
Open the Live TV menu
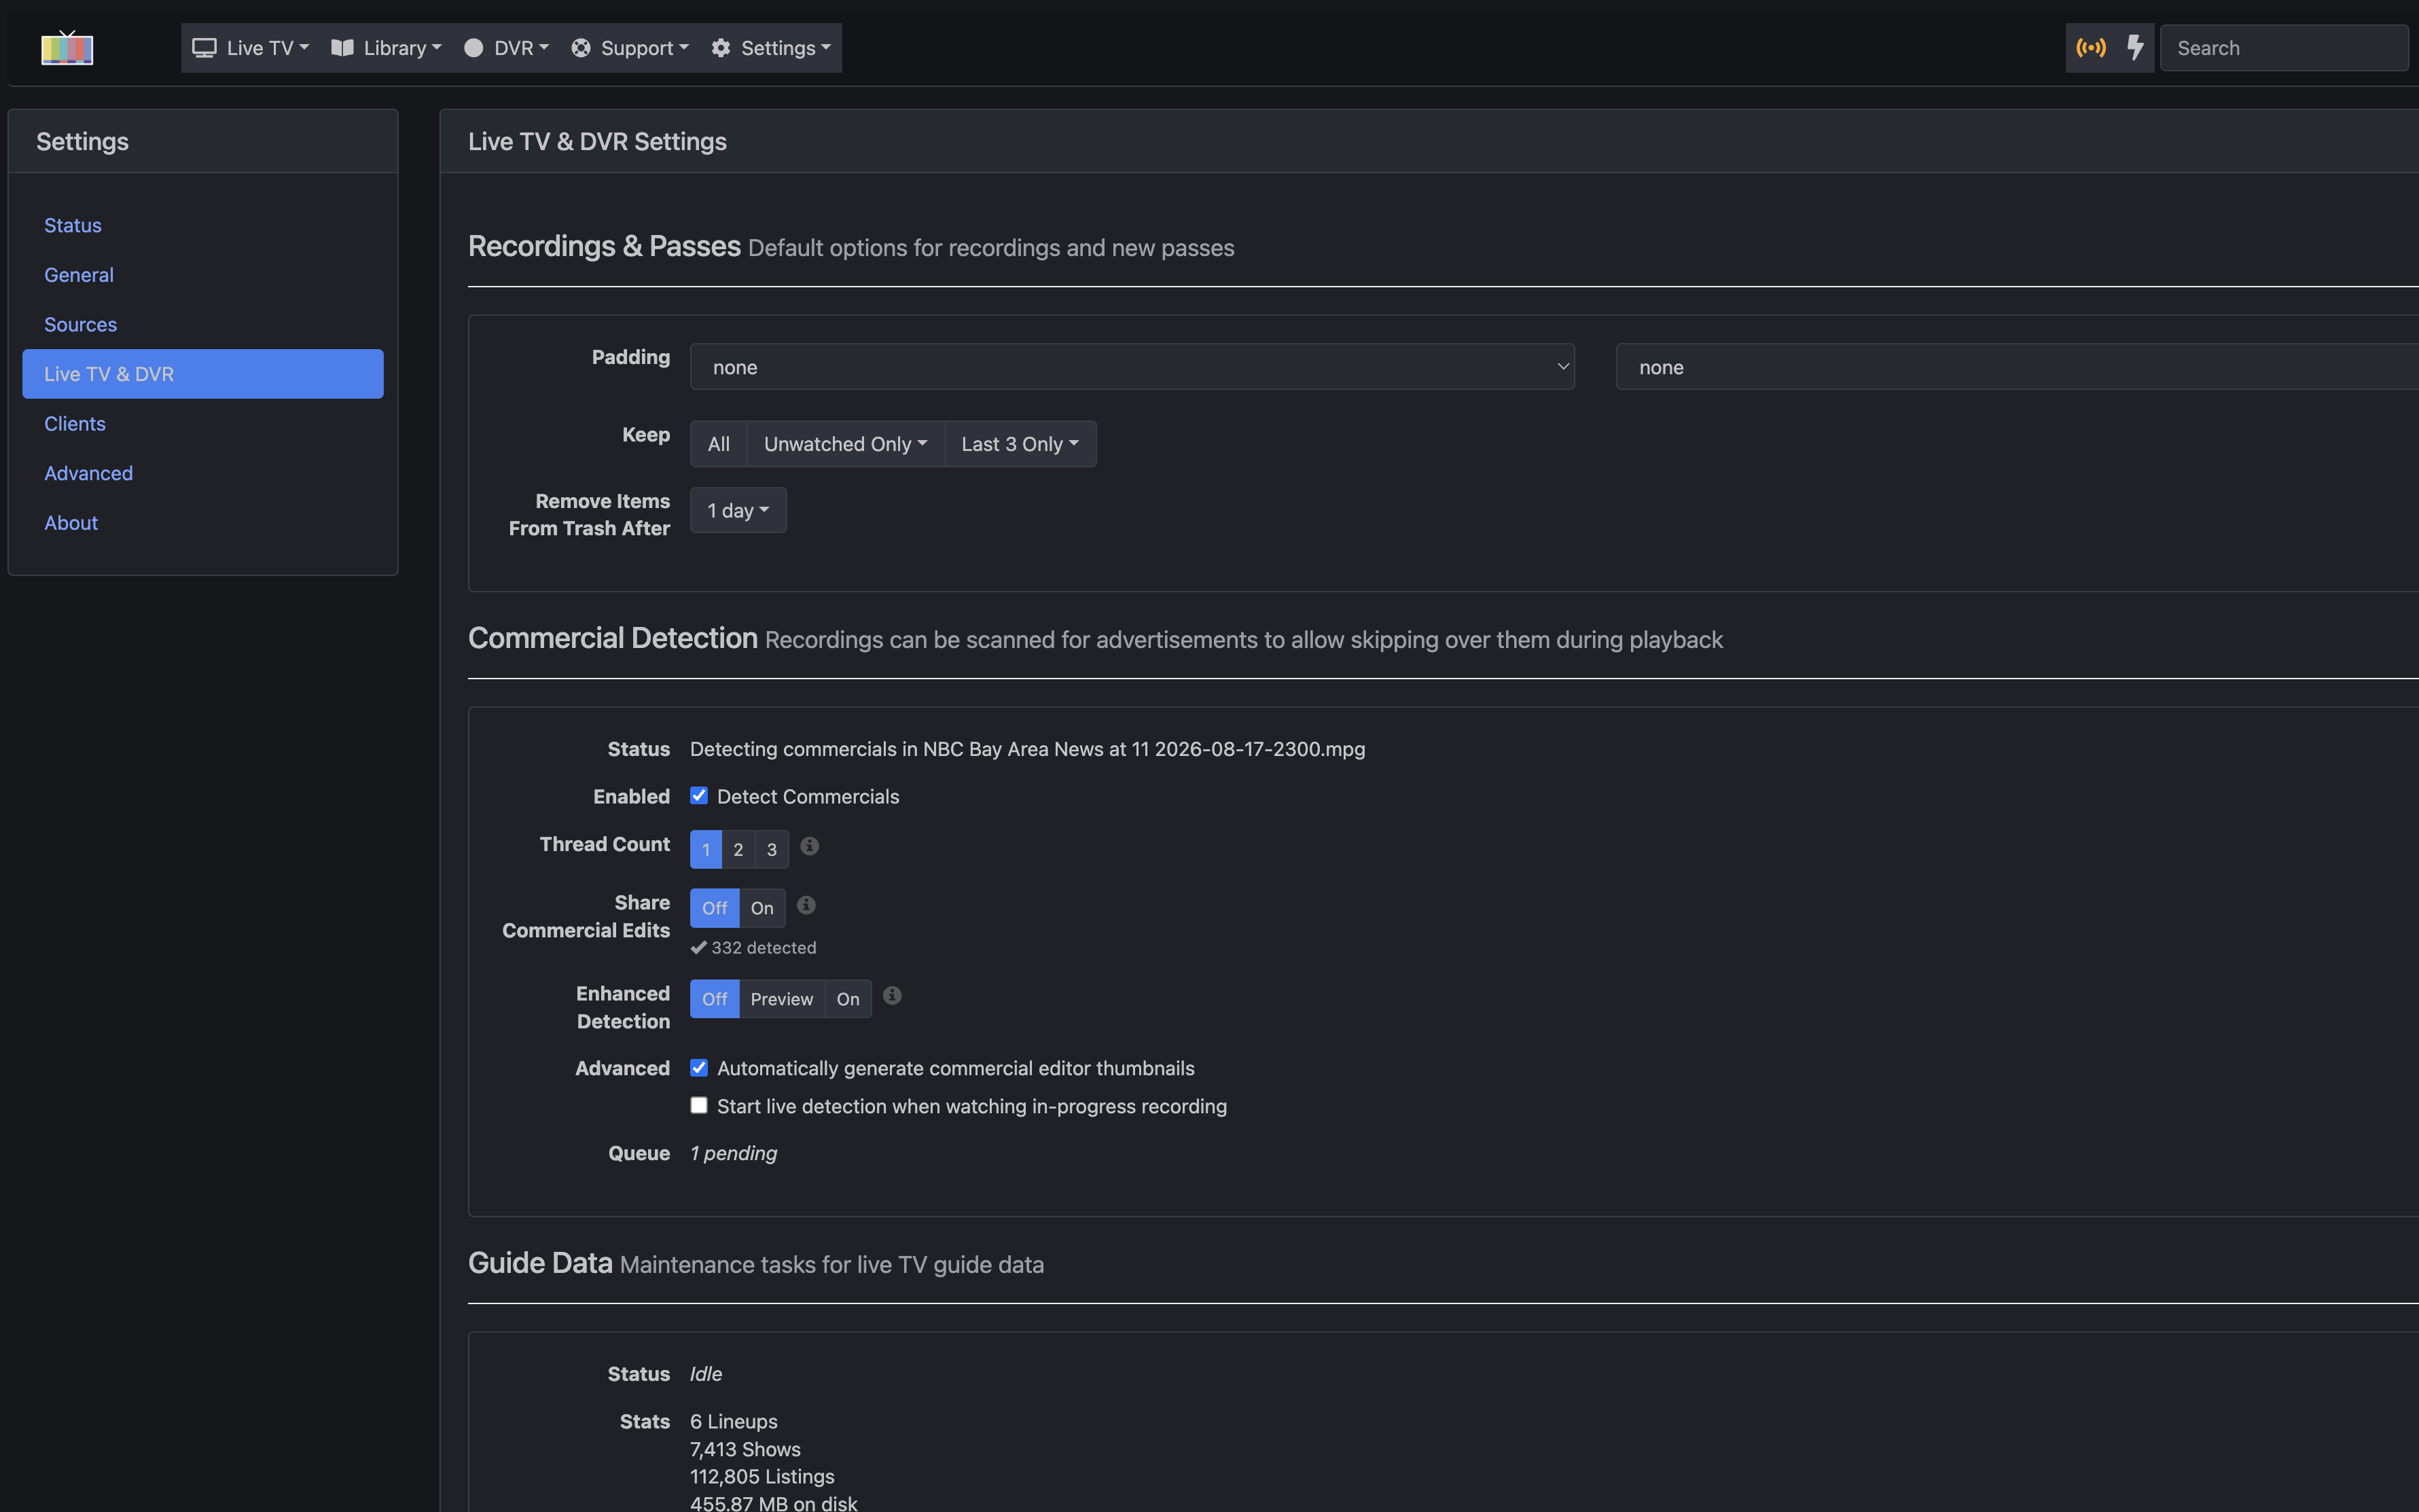[251, 48]
